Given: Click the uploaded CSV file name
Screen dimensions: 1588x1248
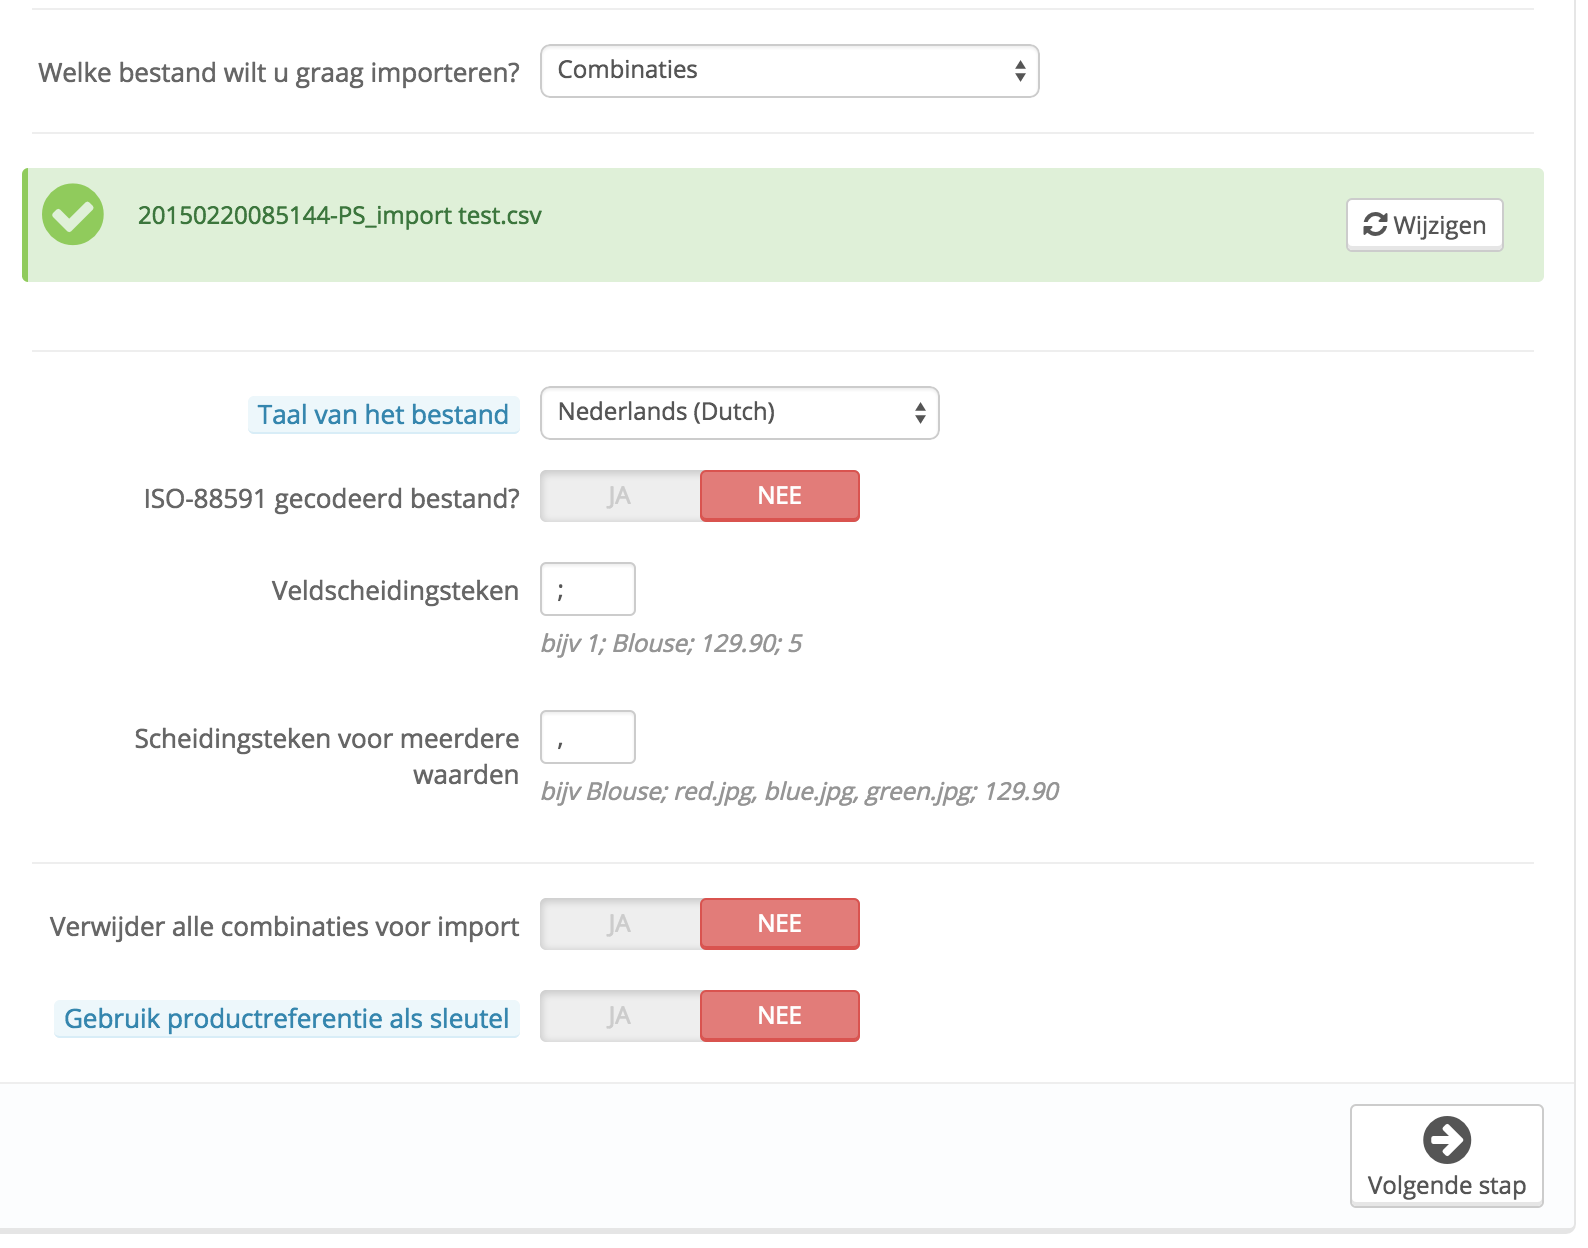Looking at the screenshot, I should pyautogui.click(x=339, y=216).
